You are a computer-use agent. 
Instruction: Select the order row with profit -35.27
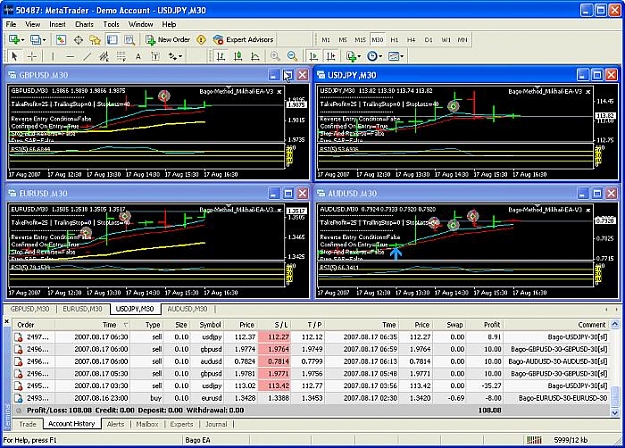311,386
